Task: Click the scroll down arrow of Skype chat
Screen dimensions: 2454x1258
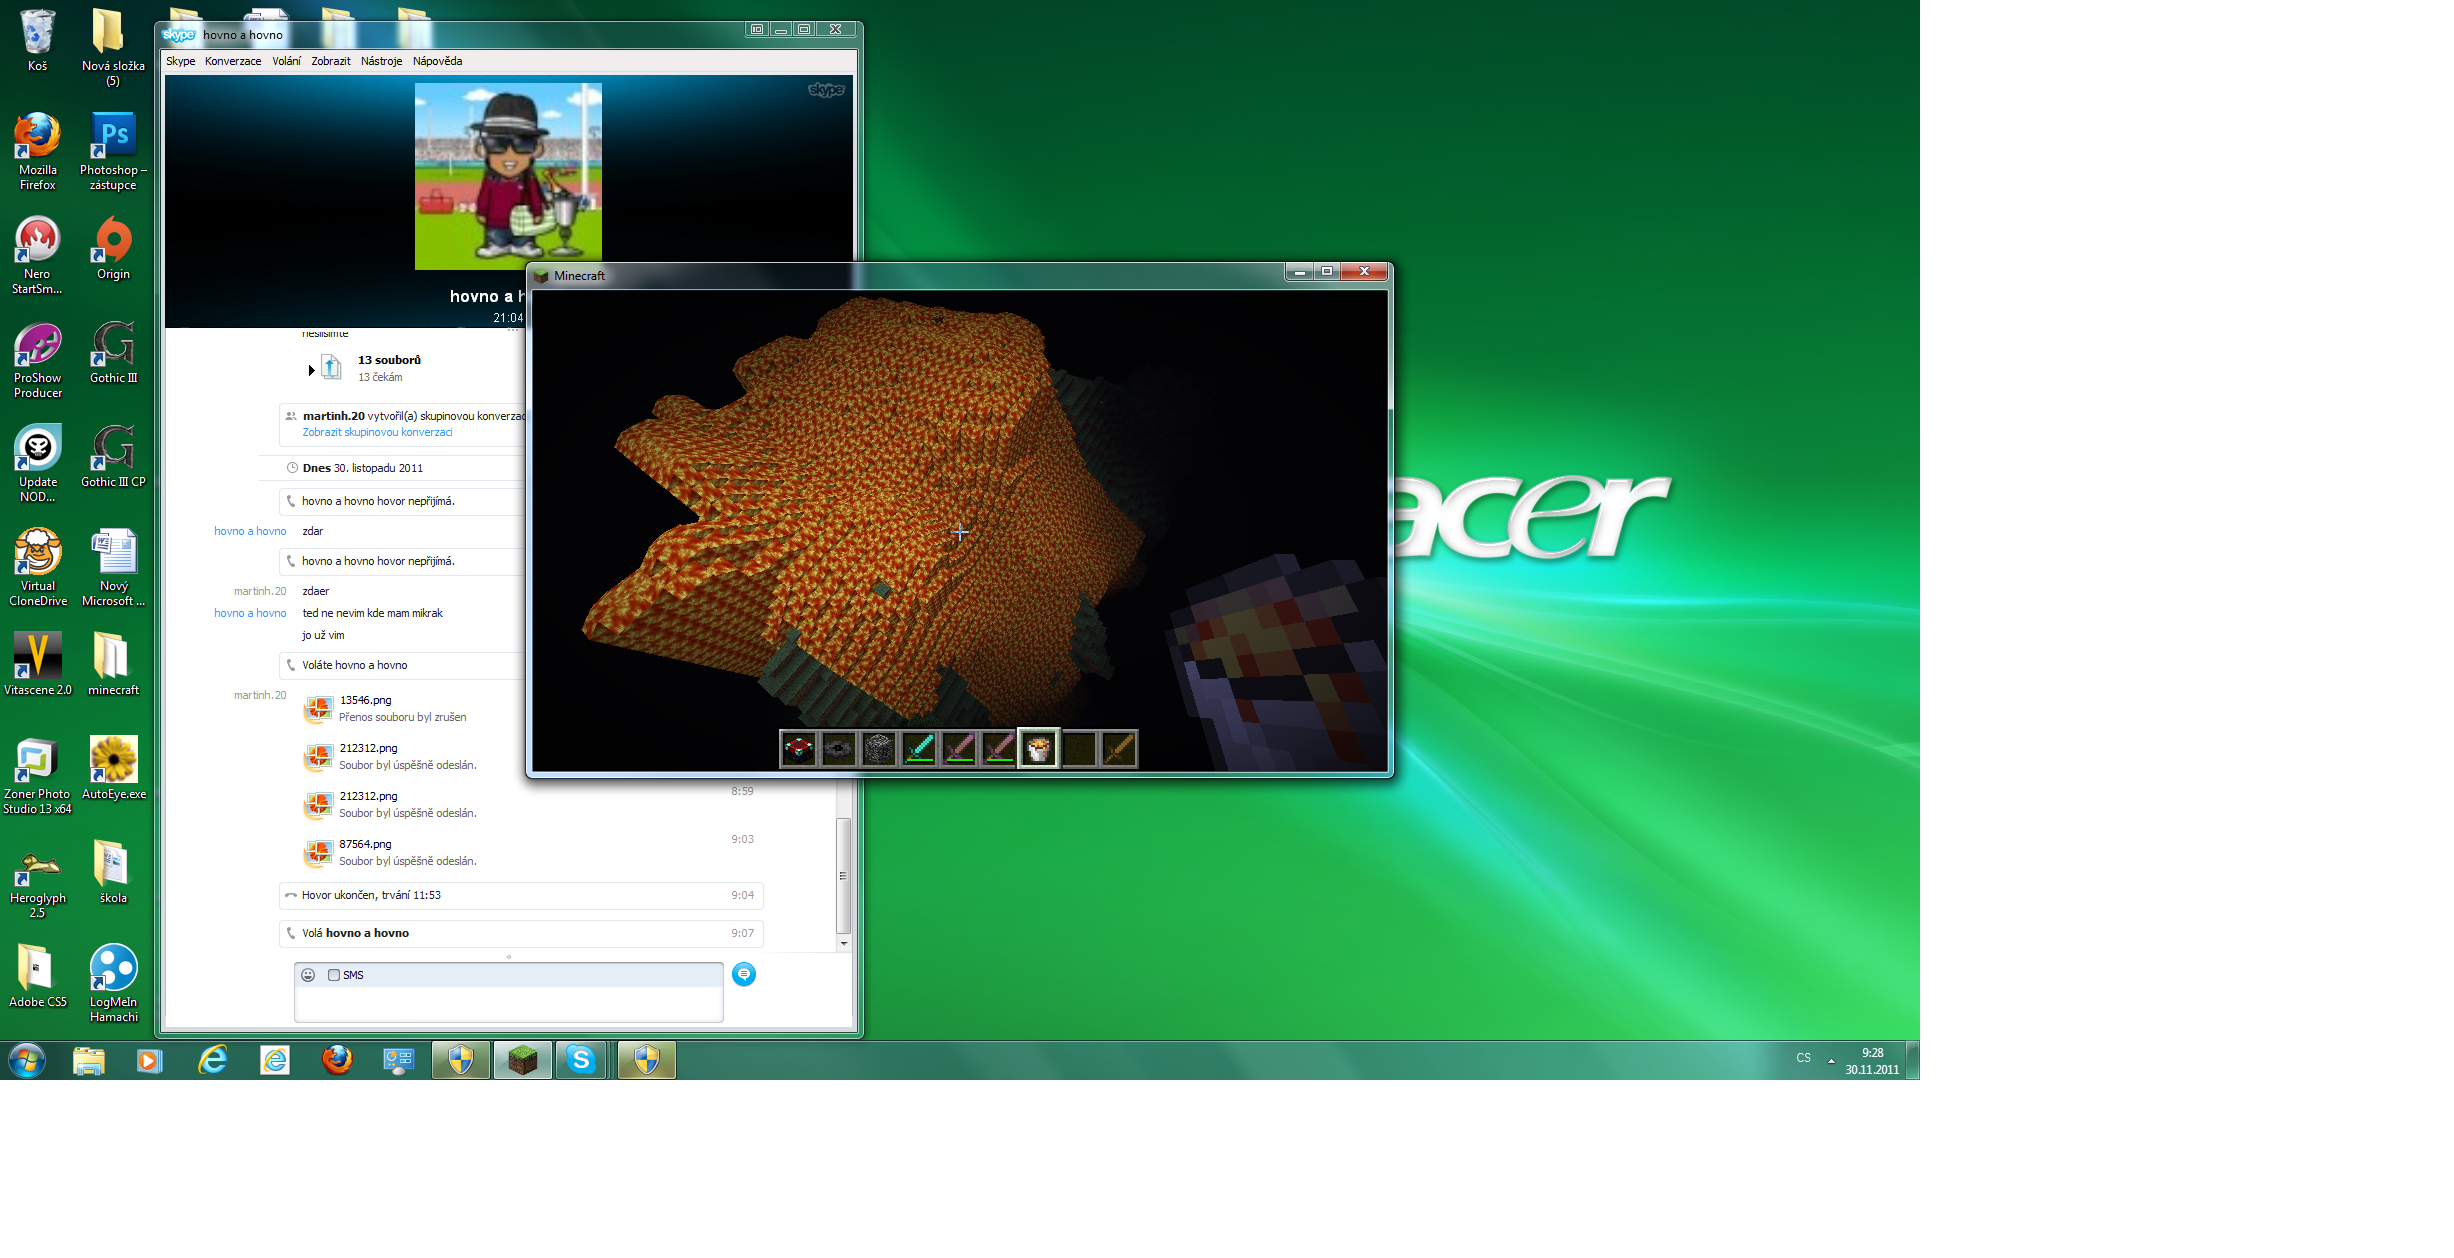Action: click(844, 943)
